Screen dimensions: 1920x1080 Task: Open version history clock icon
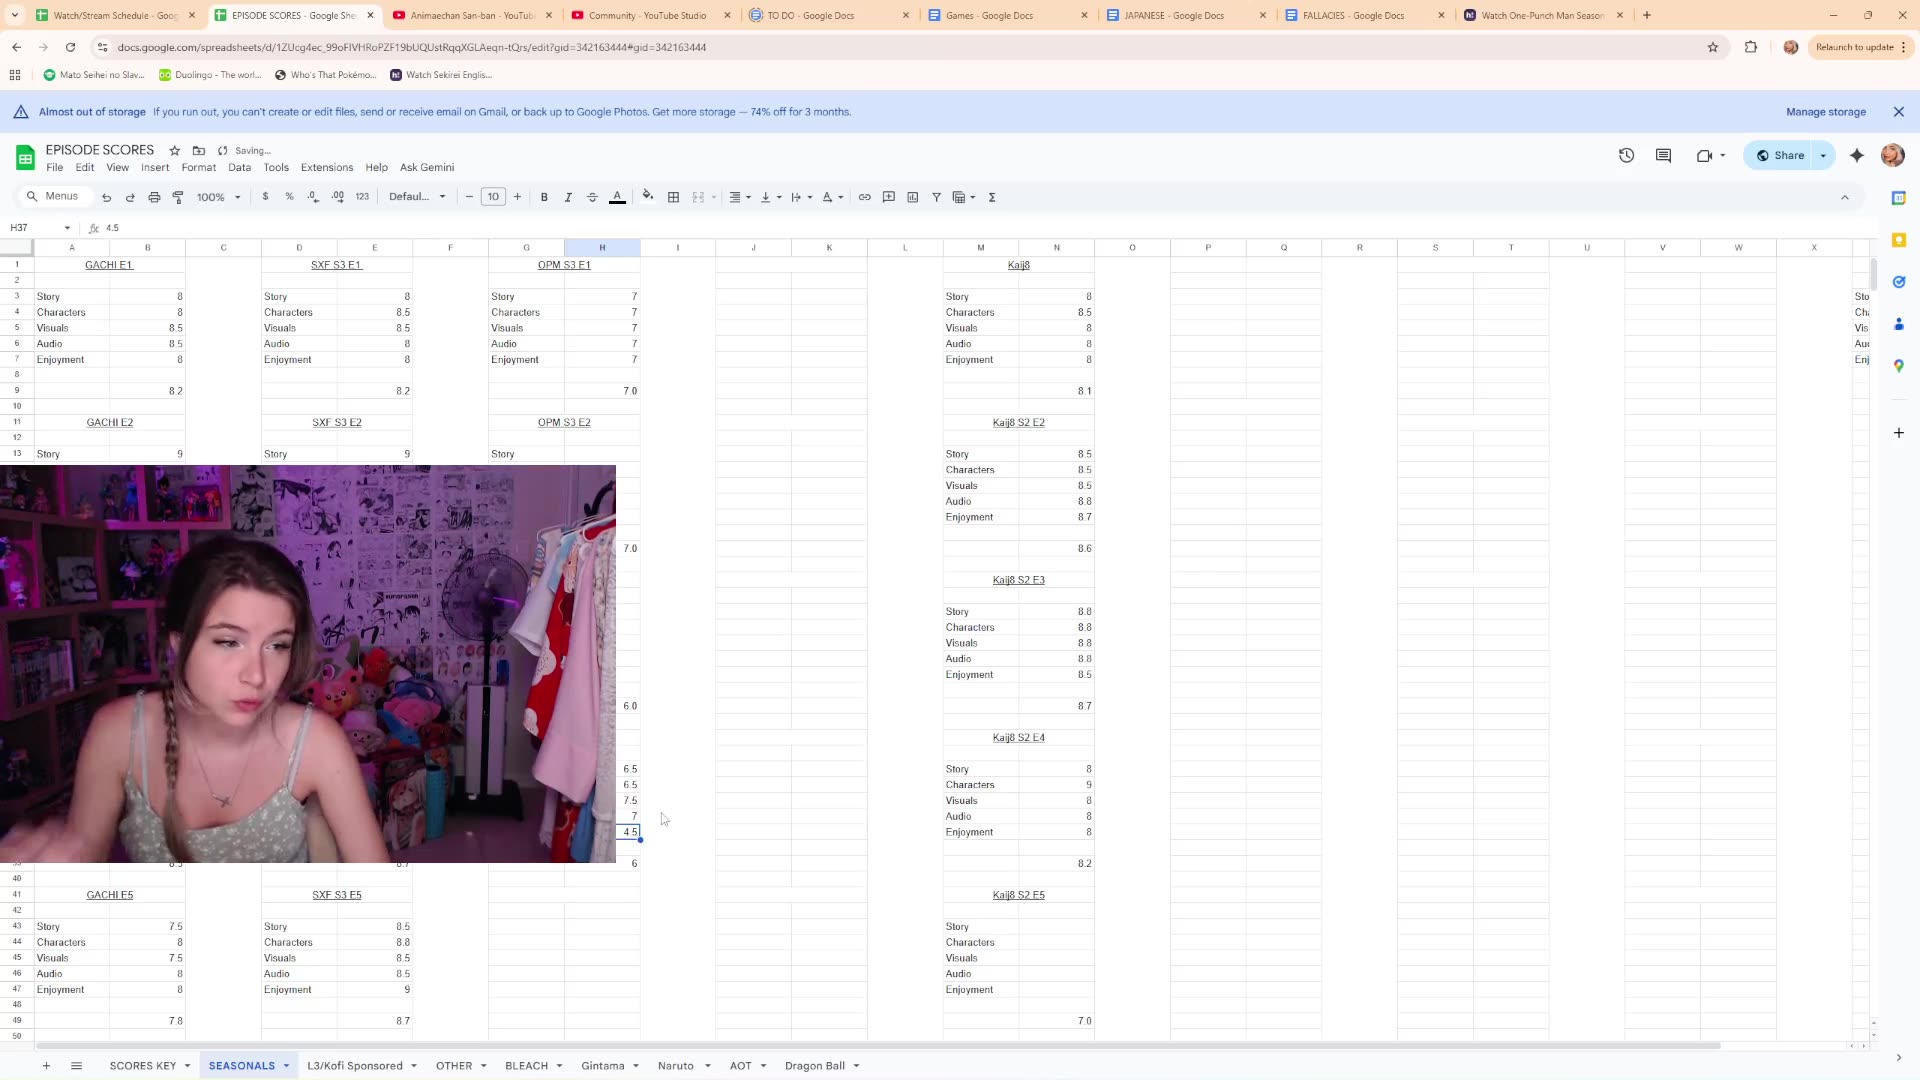1626,155
